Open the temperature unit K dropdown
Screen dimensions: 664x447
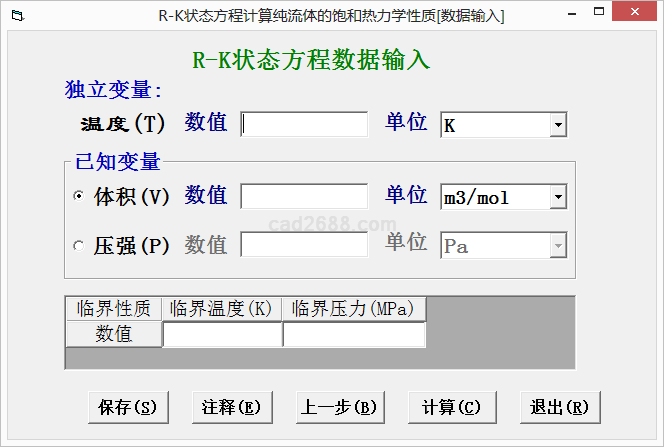tap(558, 125)
